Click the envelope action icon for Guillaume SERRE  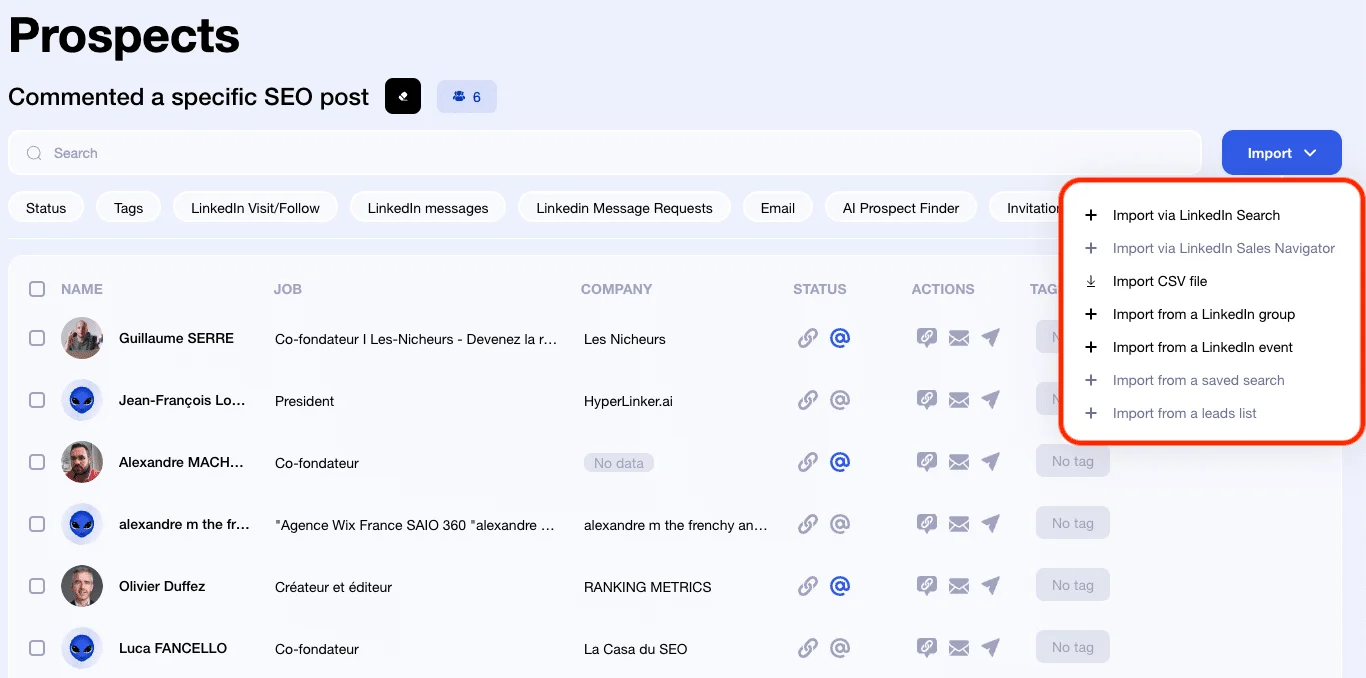point(959,339)
